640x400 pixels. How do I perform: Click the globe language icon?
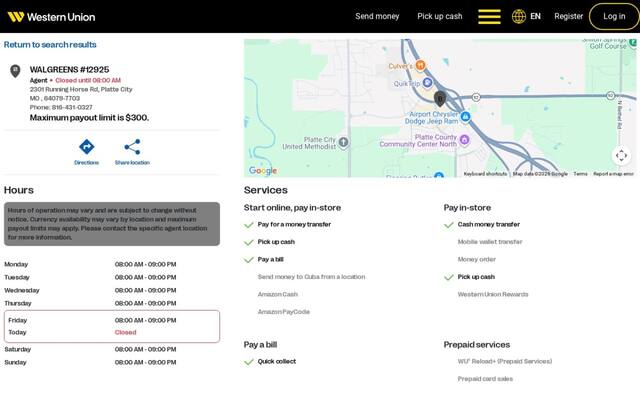pos(519,16)
